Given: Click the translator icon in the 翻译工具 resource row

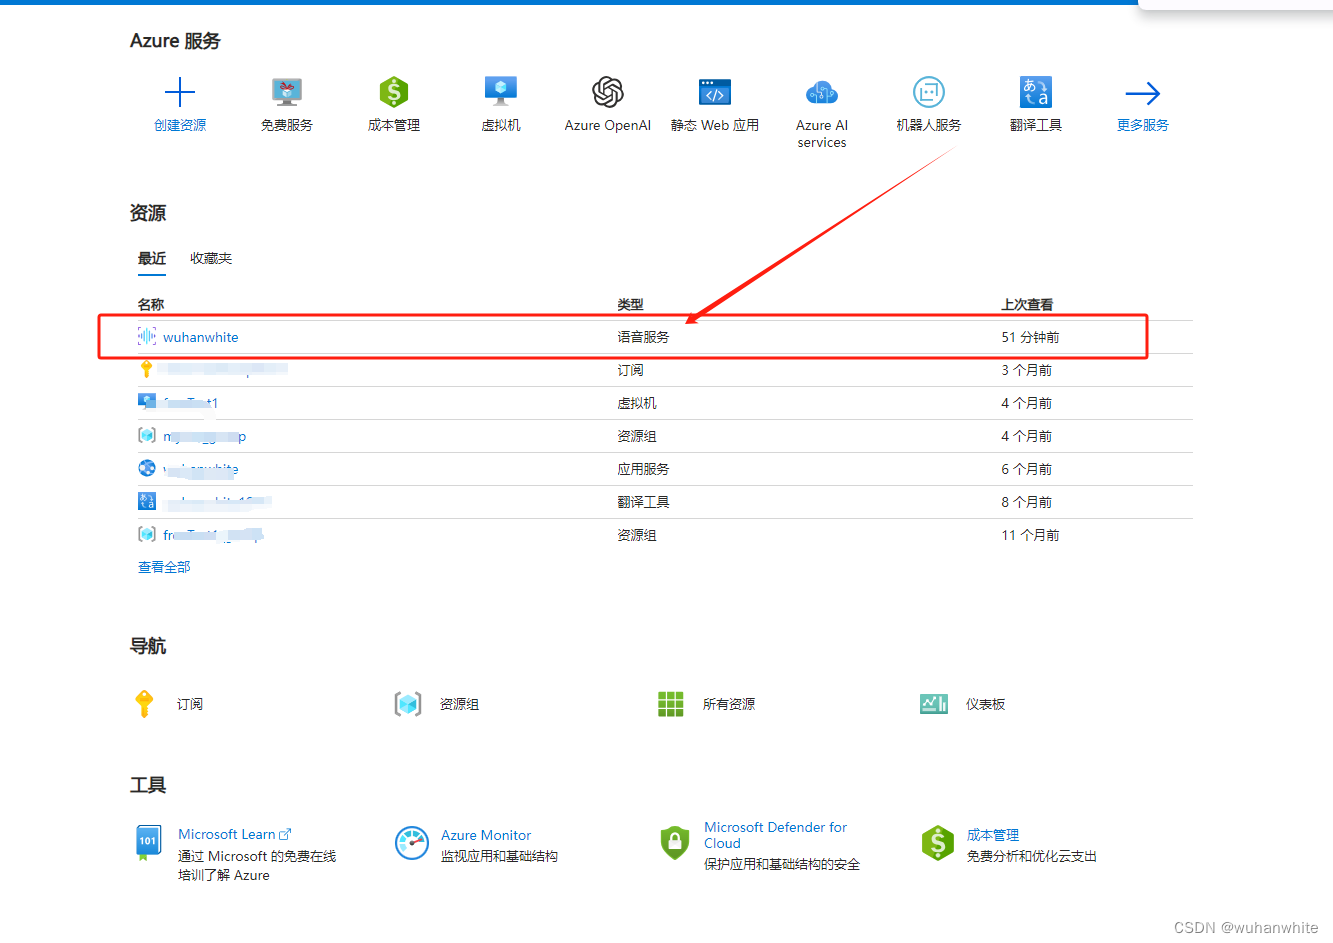Looking at the screenshot, I should [x=147, y=501].
